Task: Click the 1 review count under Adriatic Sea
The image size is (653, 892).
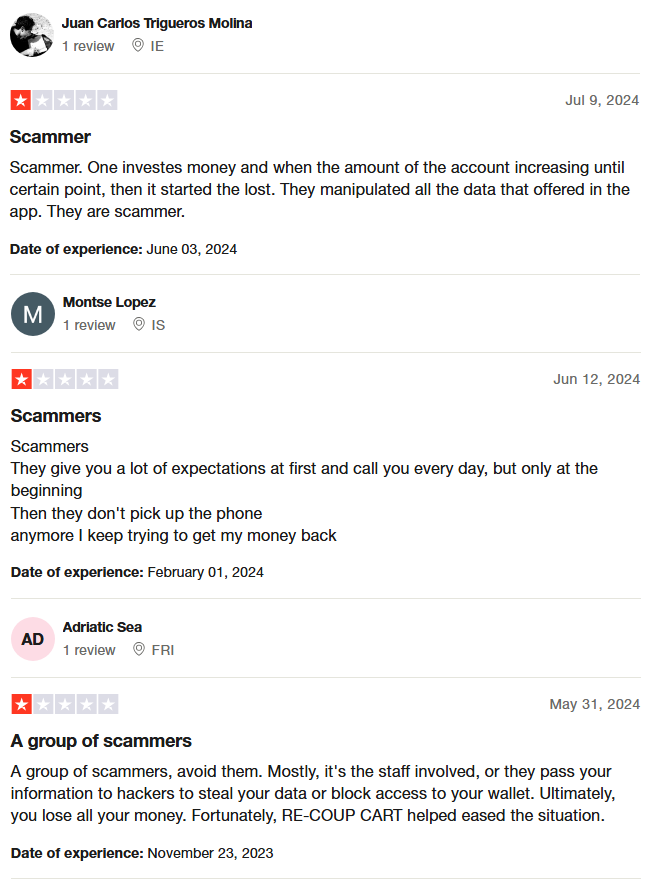Action: 89,650
